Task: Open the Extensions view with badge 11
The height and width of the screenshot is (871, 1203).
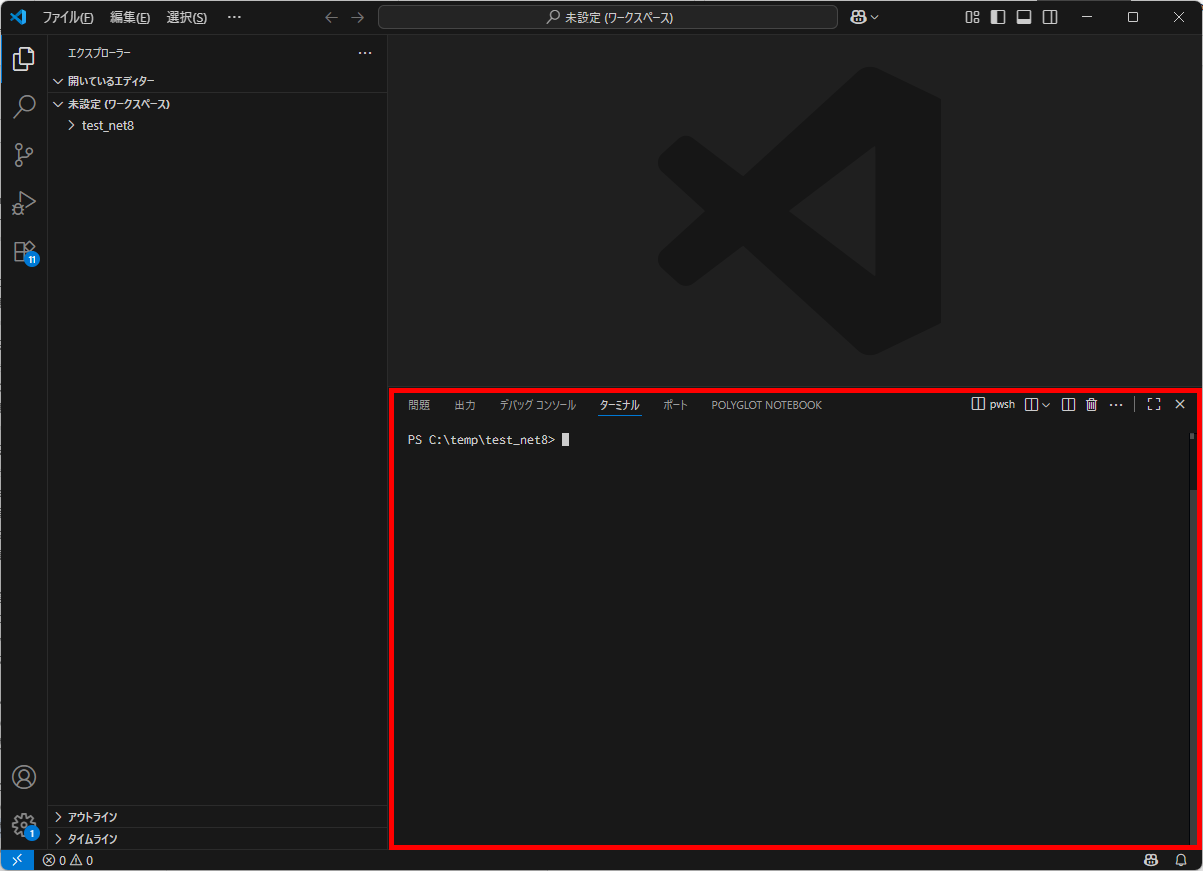Action: (23, 251)
